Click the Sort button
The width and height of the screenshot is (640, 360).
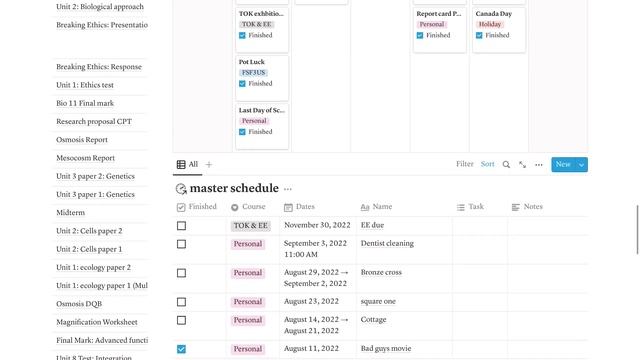click(x=487, y=164)
